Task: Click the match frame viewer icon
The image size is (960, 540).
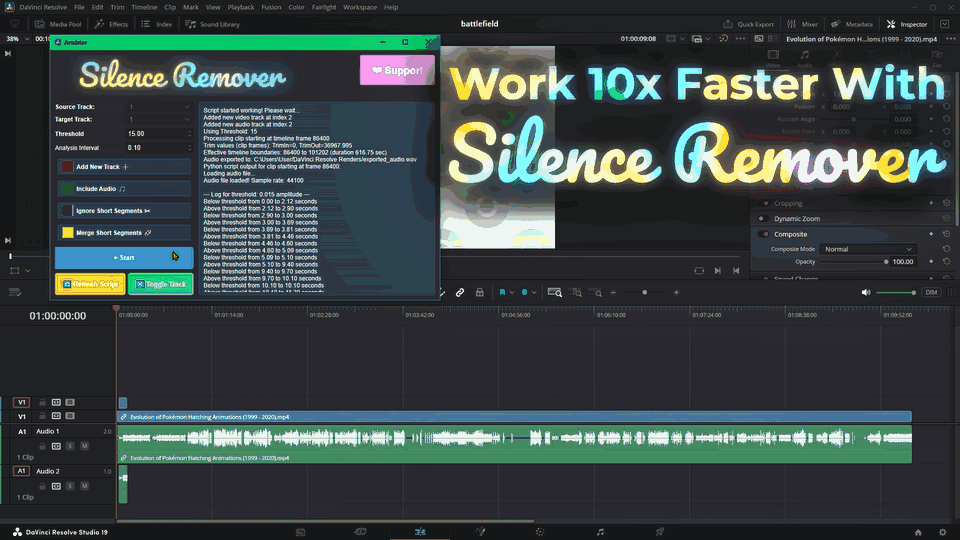Action: pyautogui.click(x=699, y=271)
